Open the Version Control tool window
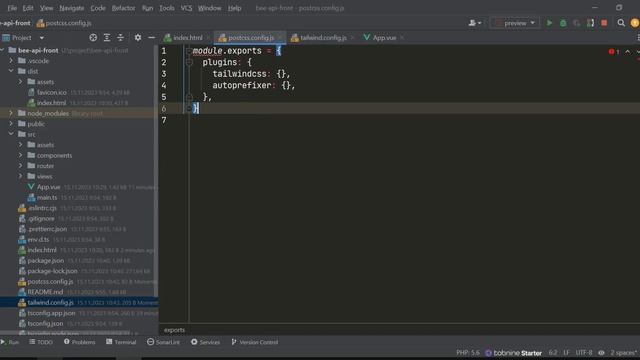This screenshot has width=640, height=360. (x=255, y=342)
